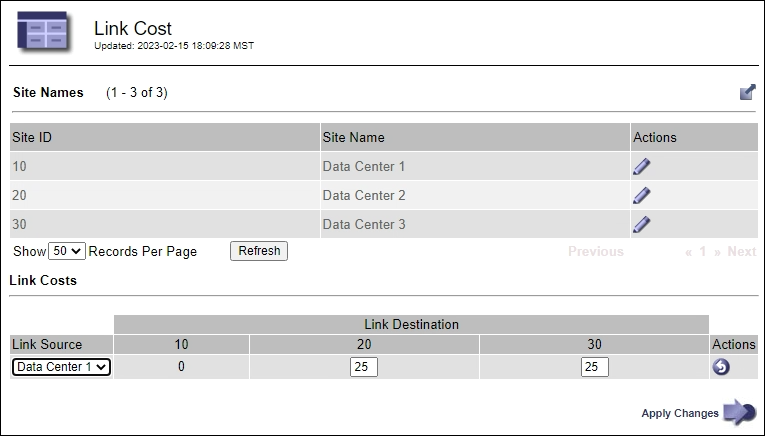Click the Site Name column header
The height and width of the screenshot is (436, 765).
point(353,137)
